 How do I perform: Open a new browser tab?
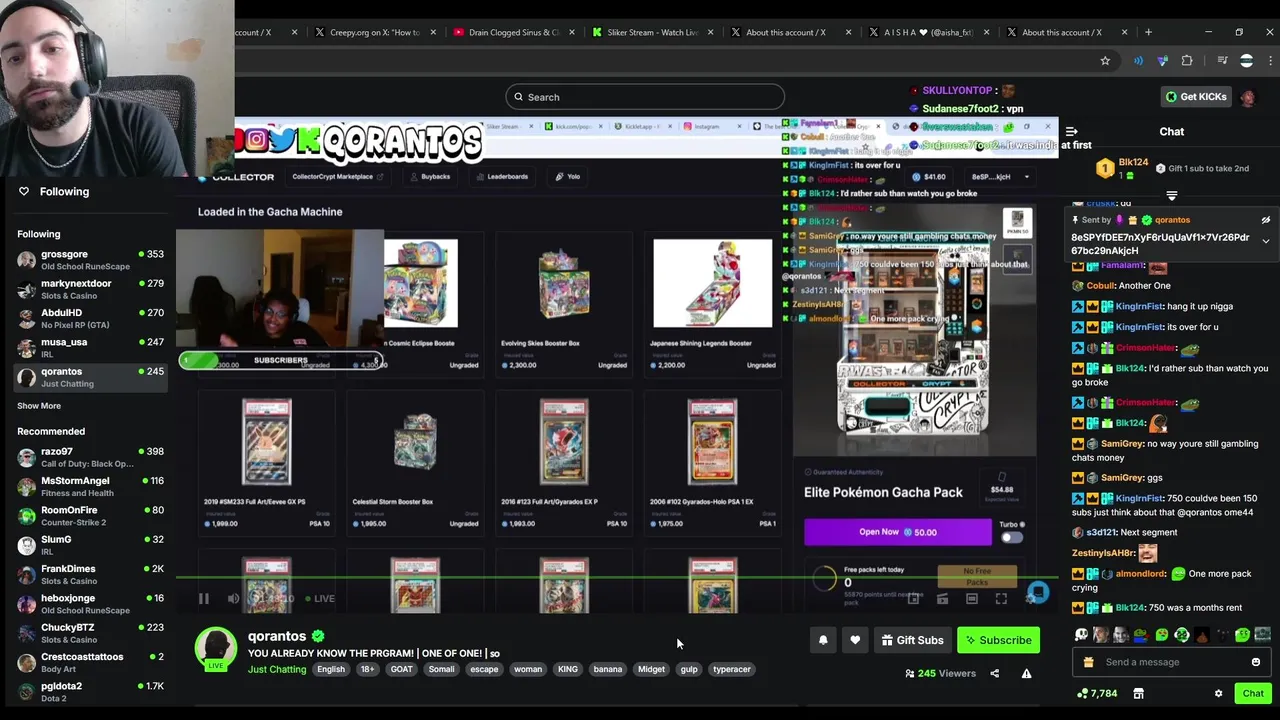[1148, 32]
